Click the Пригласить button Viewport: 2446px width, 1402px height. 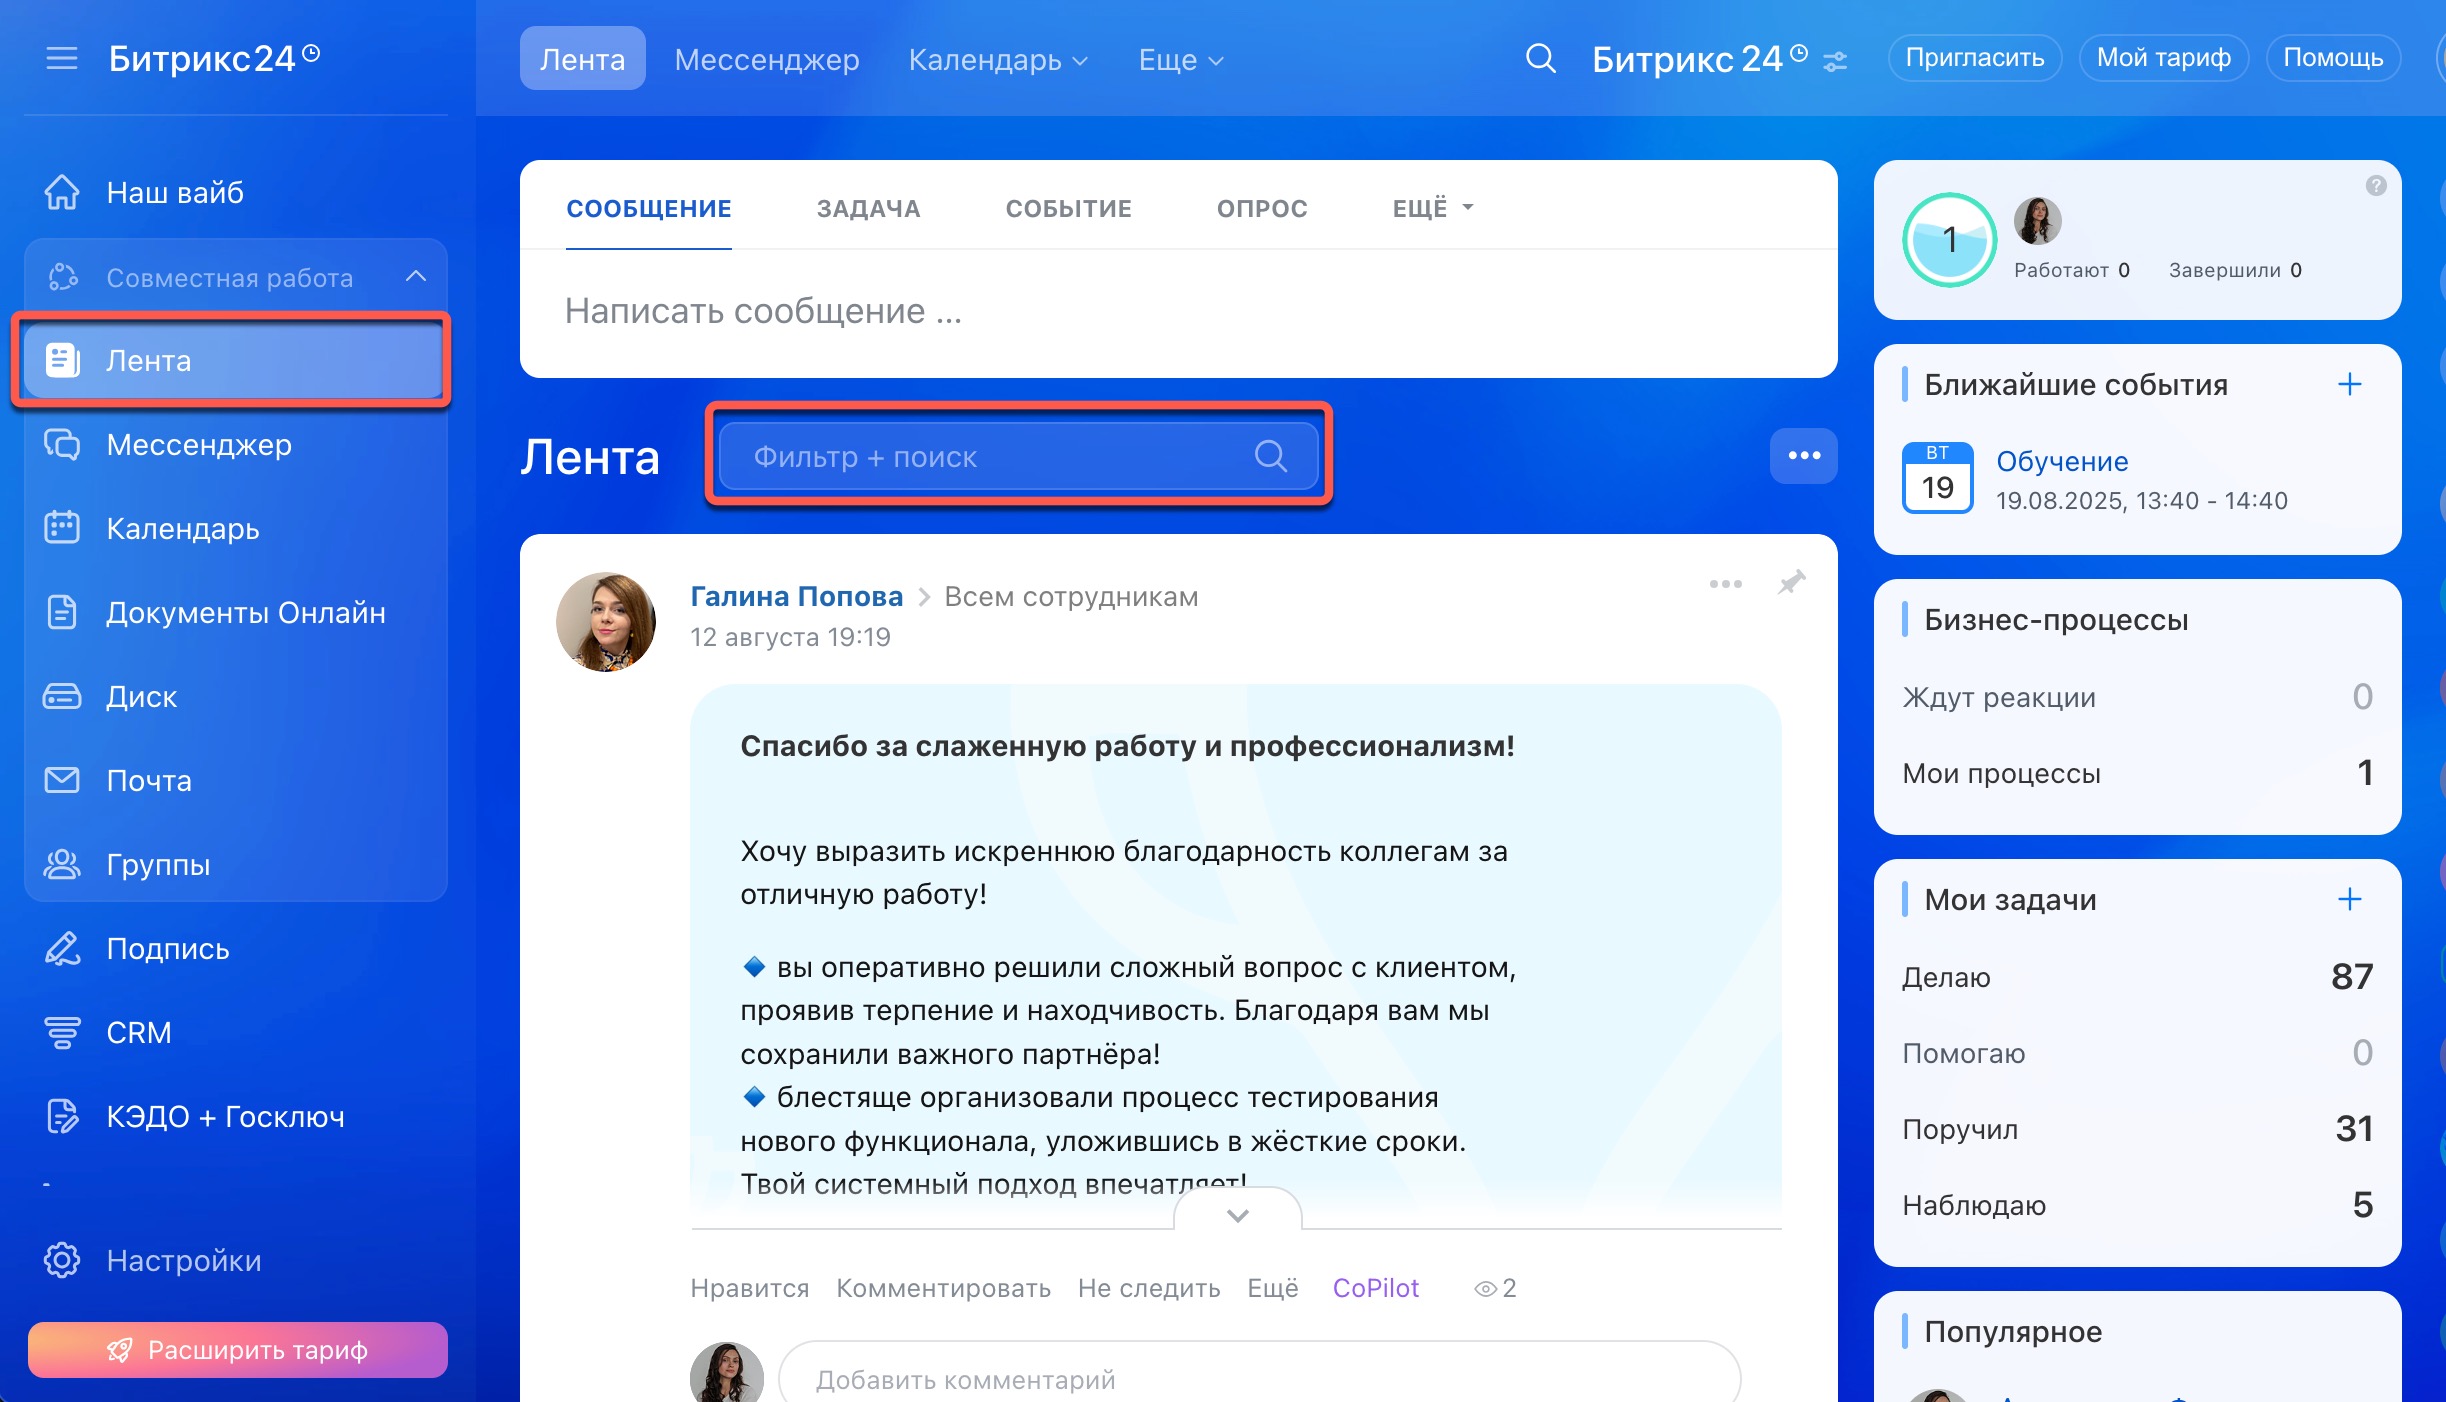coord(1975,58)
